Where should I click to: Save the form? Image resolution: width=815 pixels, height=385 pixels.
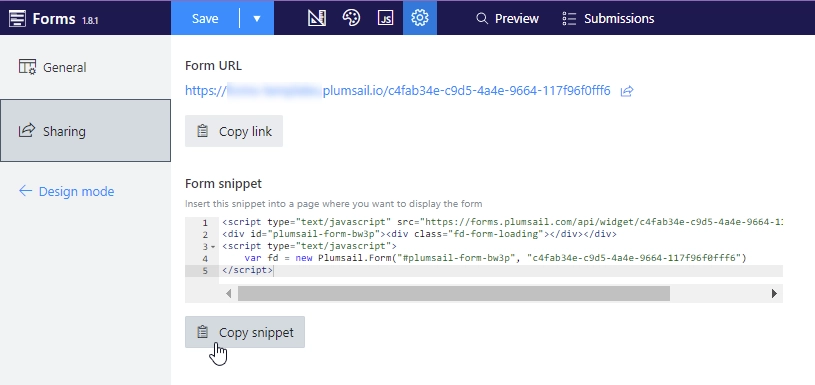[205, 18]
